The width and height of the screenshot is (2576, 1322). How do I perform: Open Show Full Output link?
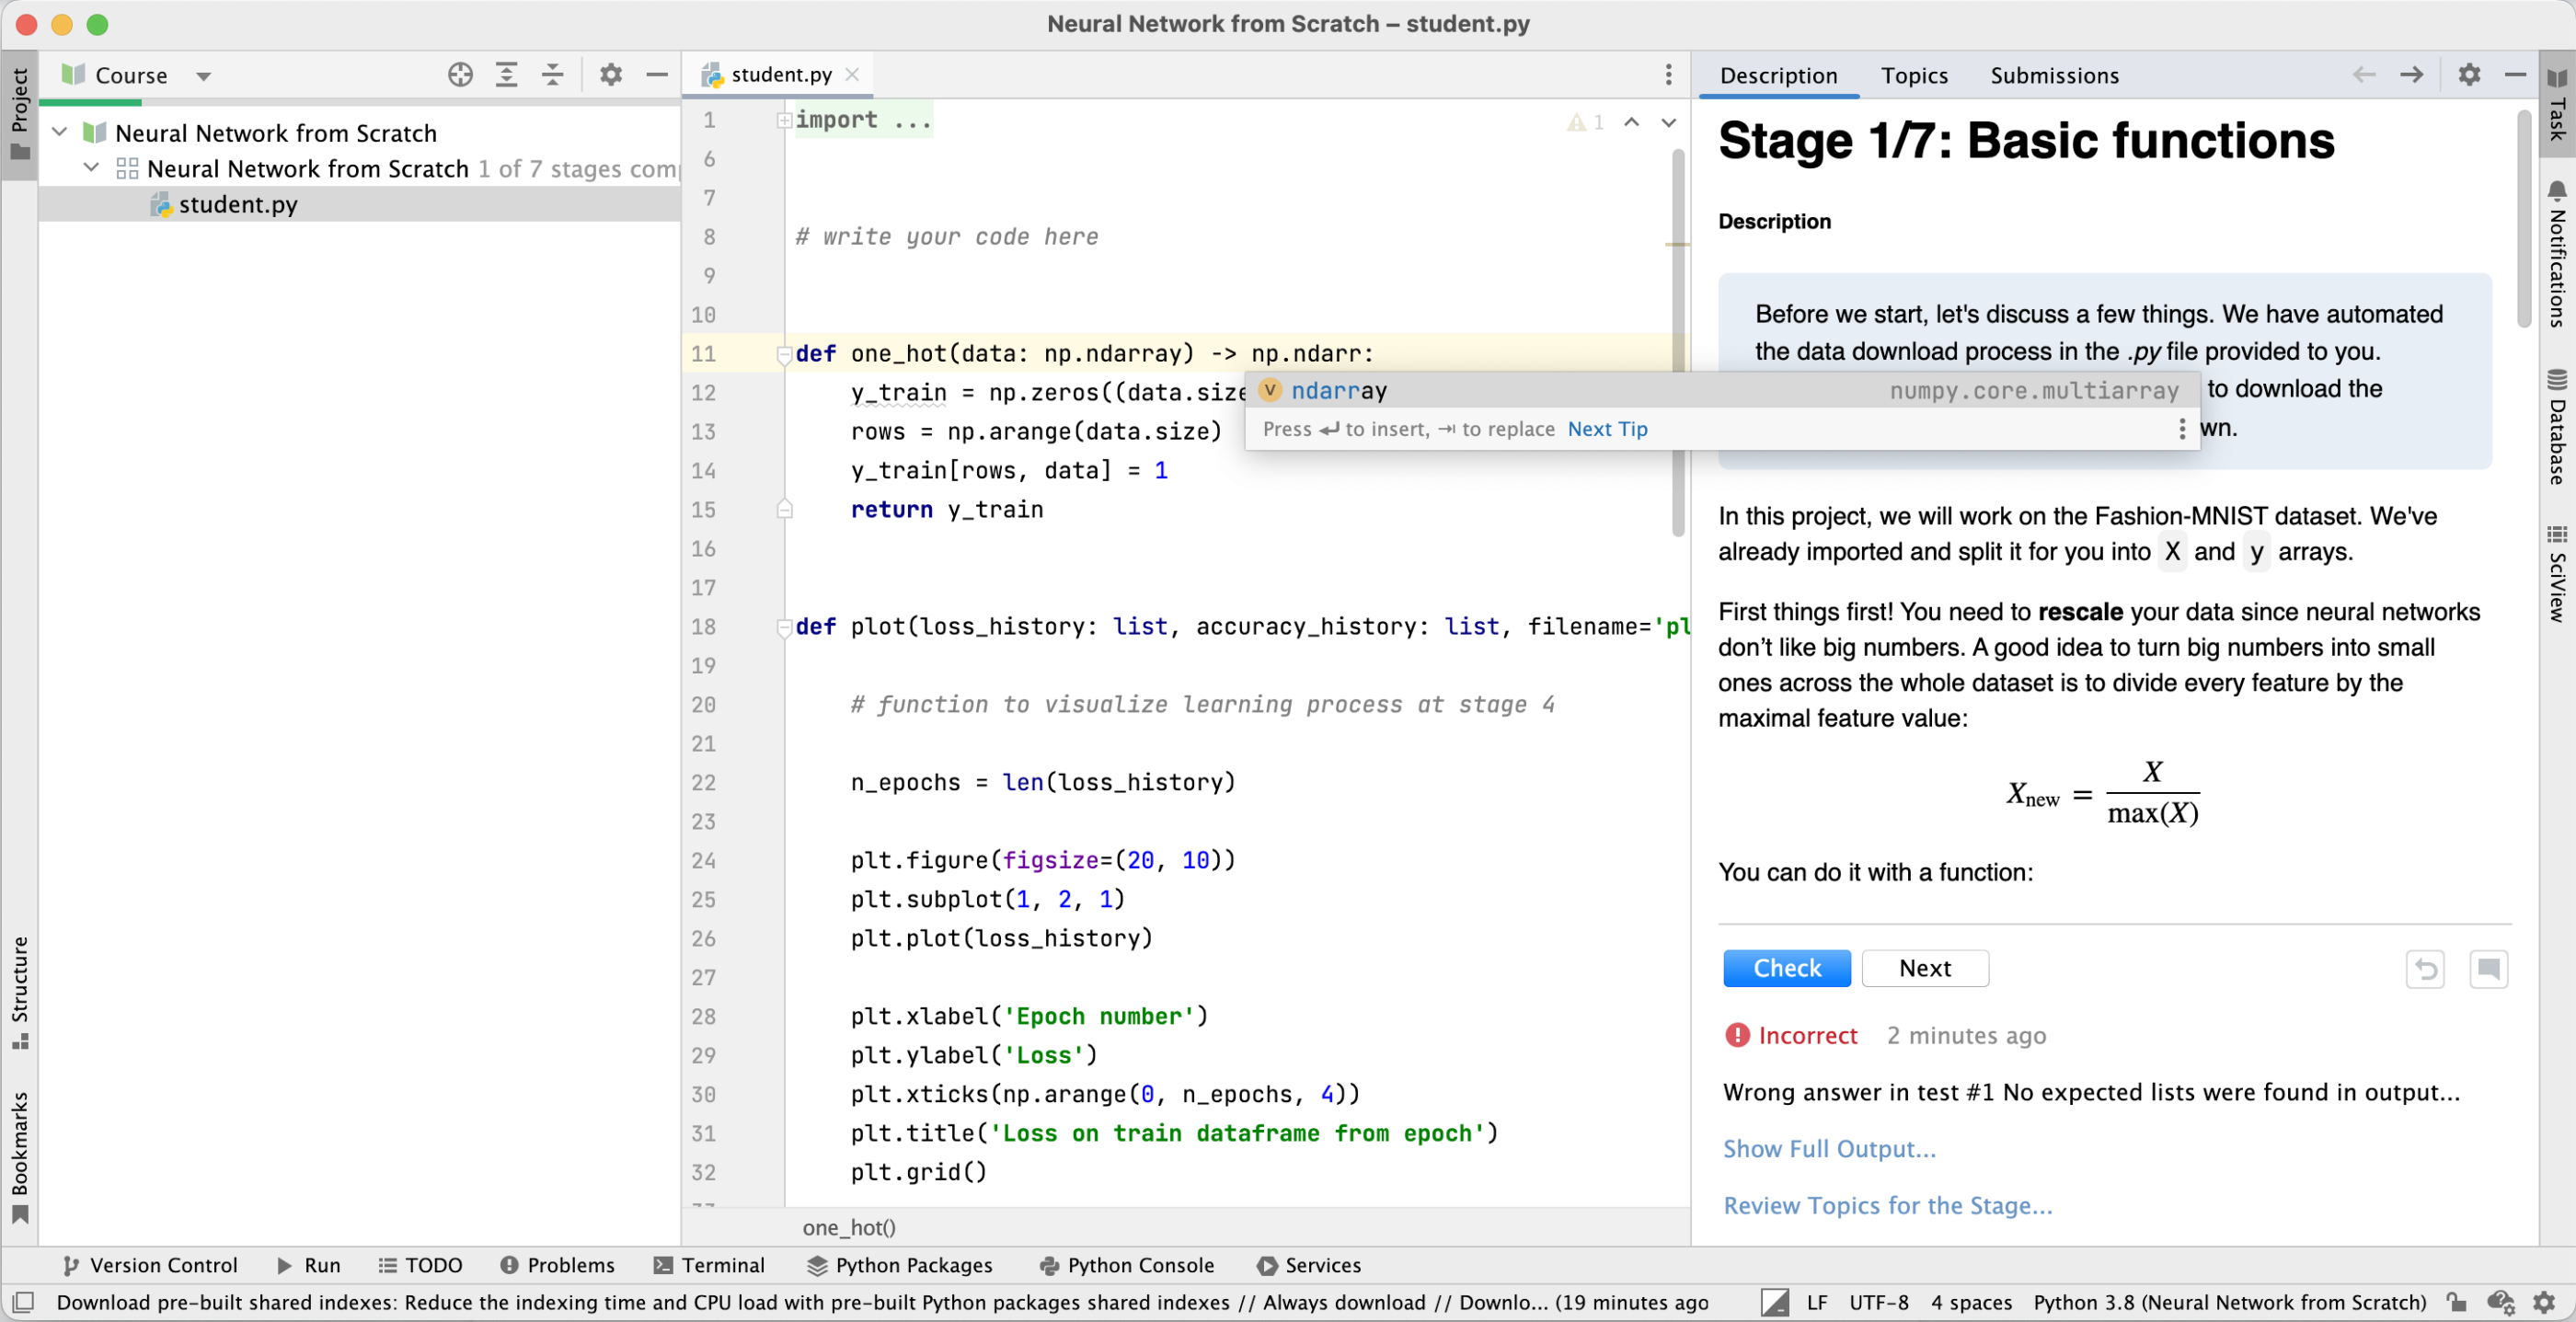[x=1828, y=1148]
